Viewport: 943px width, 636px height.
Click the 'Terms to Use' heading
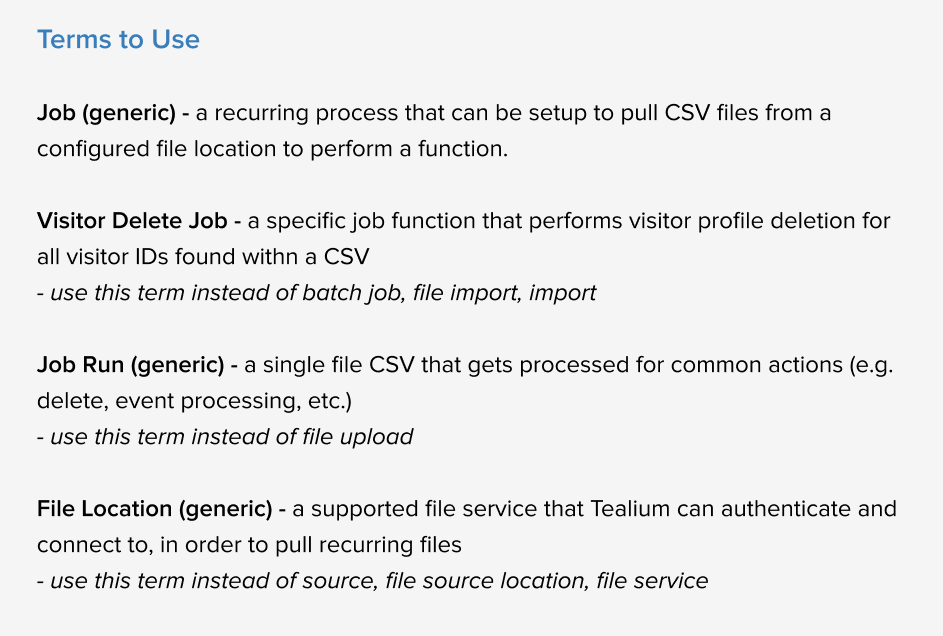point(118,40)
